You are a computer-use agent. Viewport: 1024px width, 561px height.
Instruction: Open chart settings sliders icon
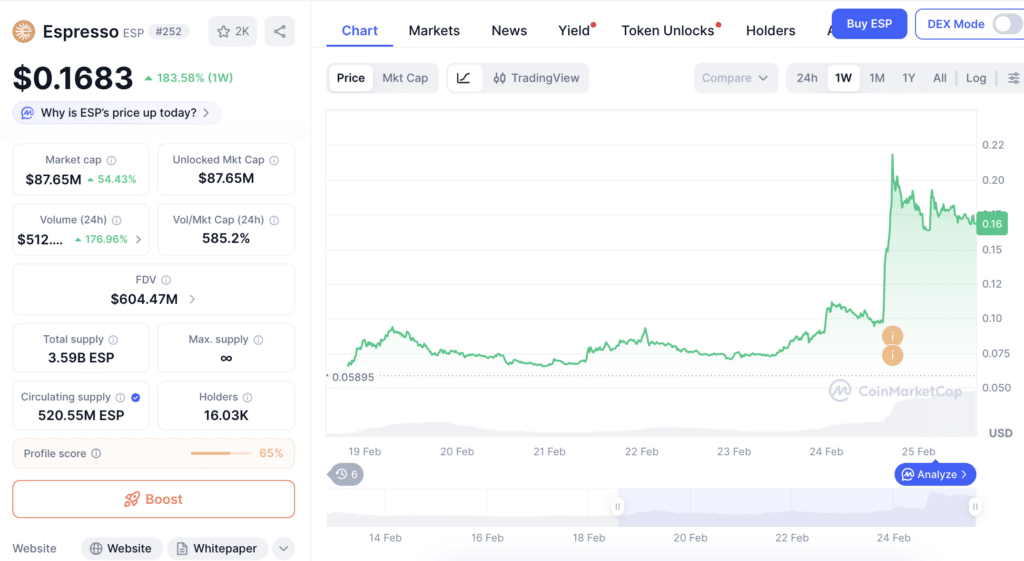(1014, 78)
